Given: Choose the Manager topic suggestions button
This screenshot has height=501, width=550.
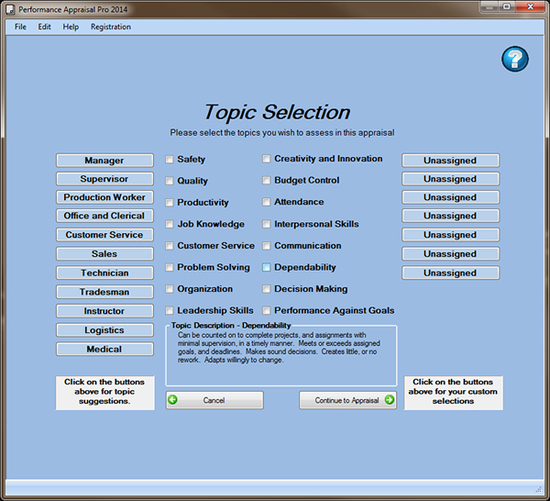Looking at the screenshot, I should 105,160.
